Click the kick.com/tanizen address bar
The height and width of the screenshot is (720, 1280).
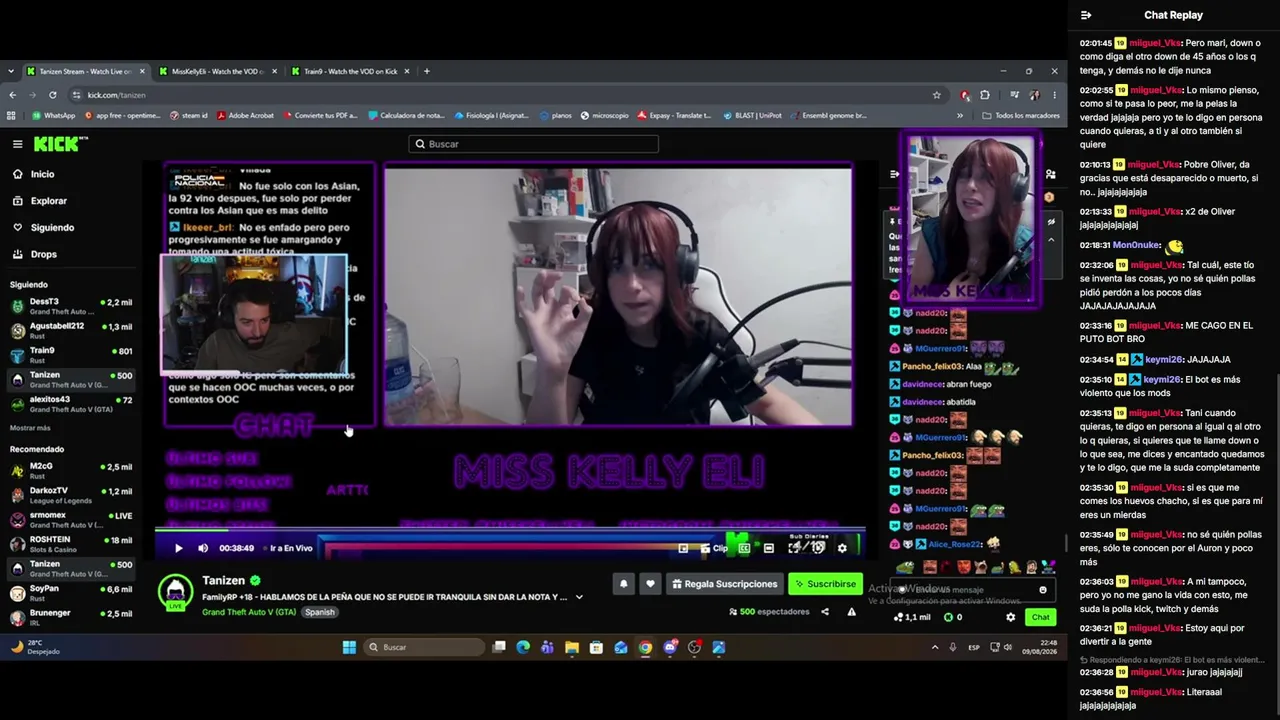505,95
